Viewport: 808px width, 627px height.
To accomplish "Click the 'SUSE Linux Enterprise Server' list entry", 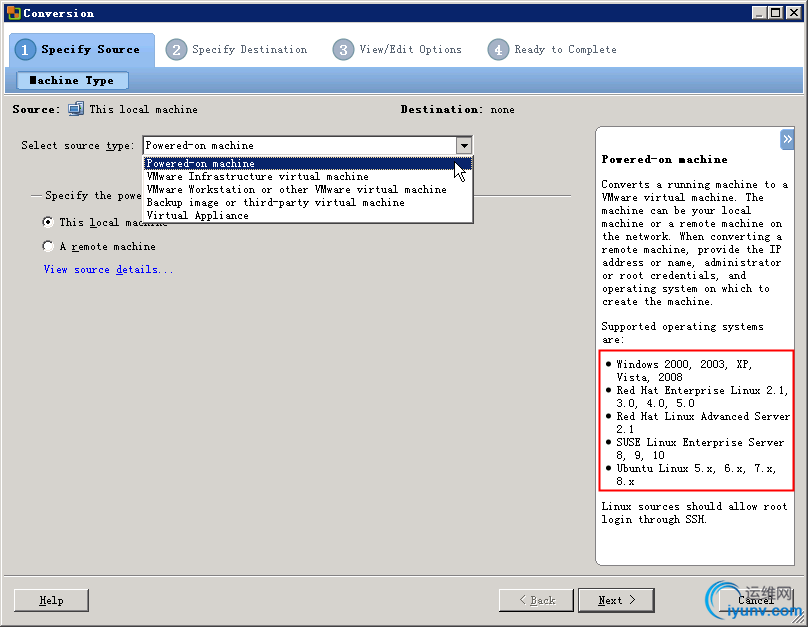I will (x=695, y=449).
